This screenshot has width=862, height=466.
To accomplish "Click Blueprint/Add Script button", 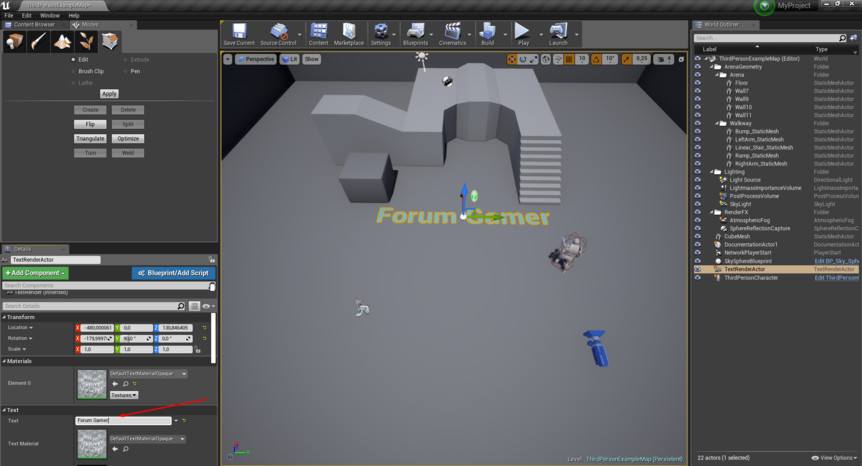I will (173, 273).
